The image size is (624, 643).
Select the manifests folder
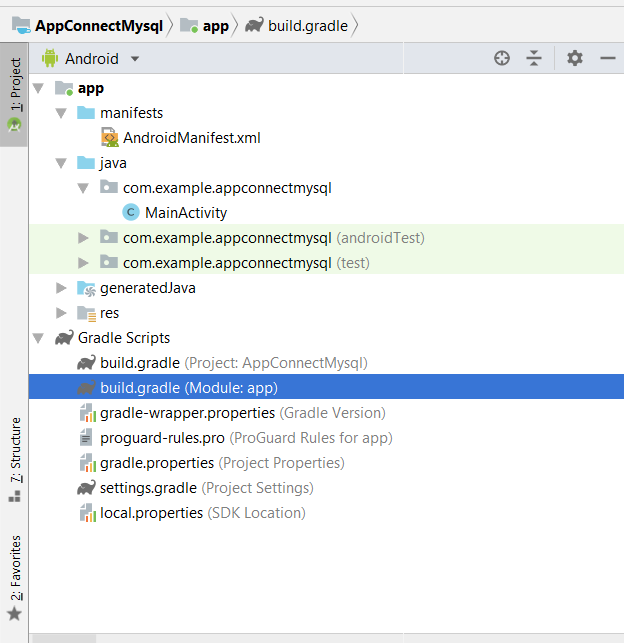coord(326,113)
